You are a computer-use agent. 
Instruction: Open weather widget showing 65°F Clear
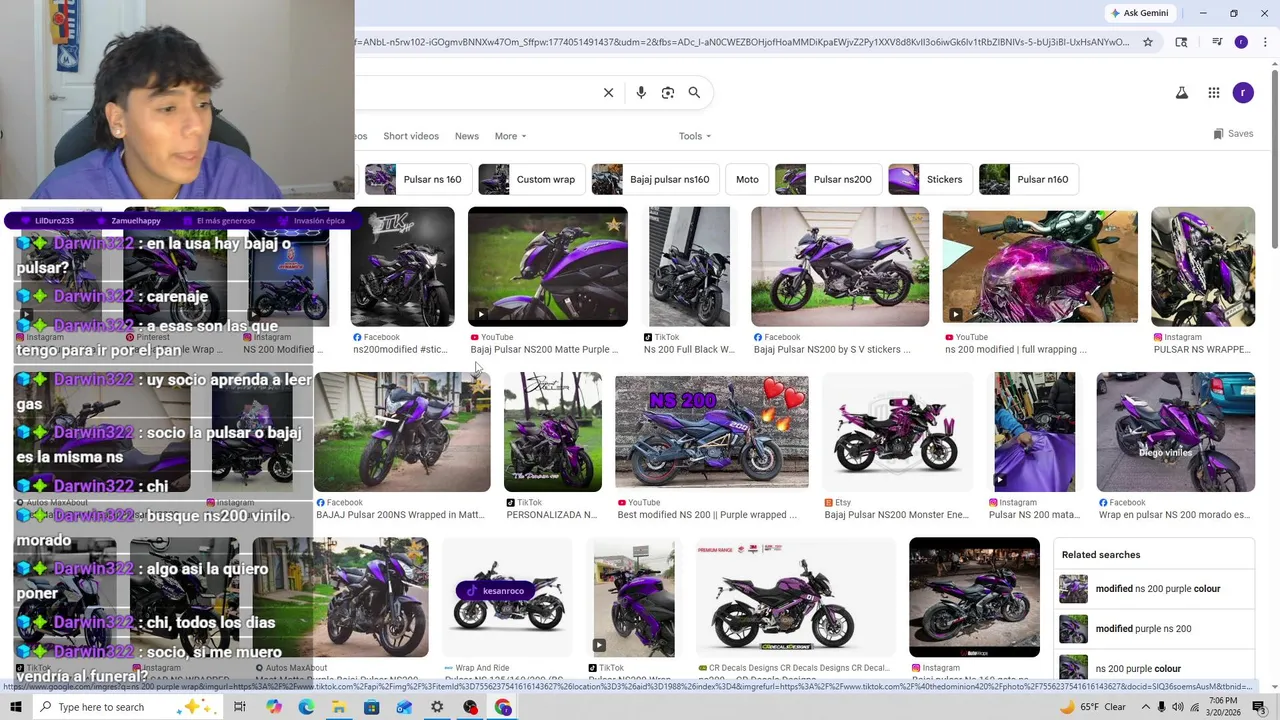1092,707
